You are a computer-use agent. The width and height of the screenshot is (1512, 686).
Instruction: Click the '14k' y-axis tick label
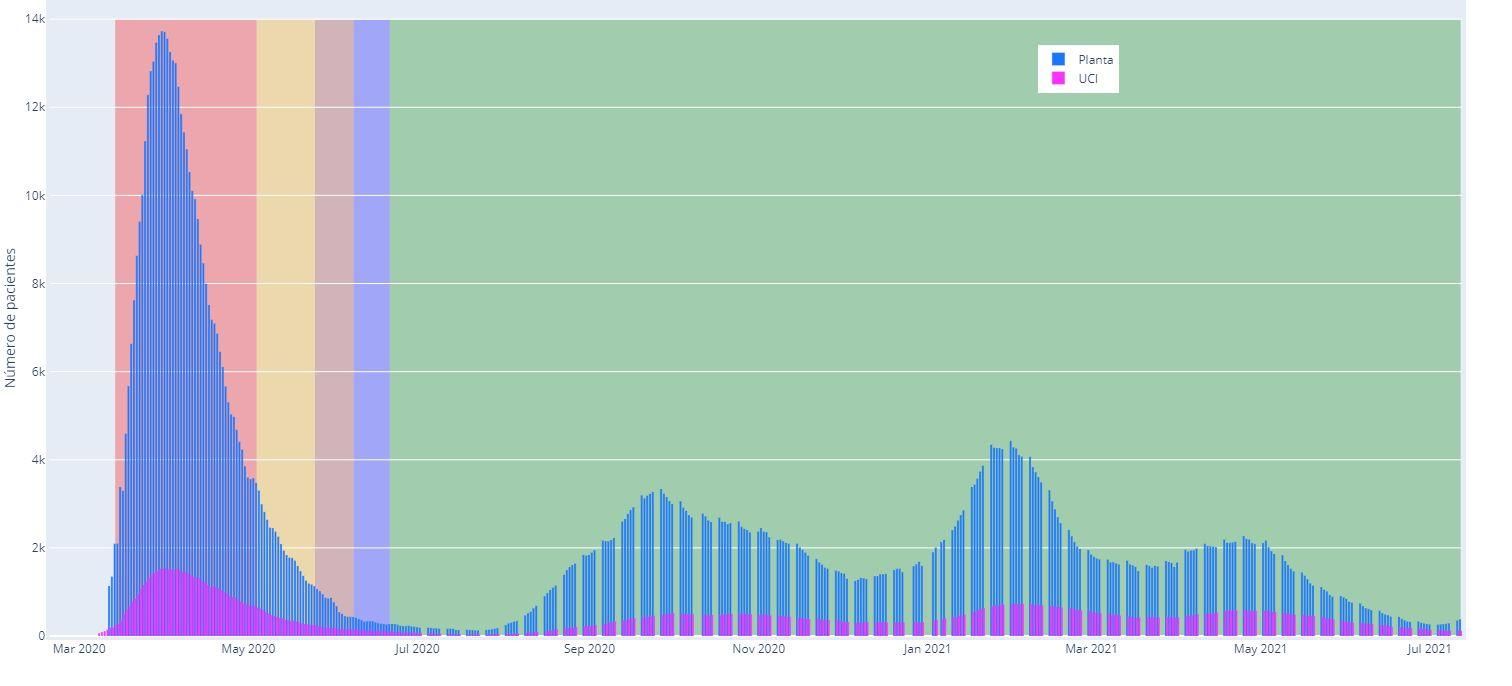click(x=34, y=19)
